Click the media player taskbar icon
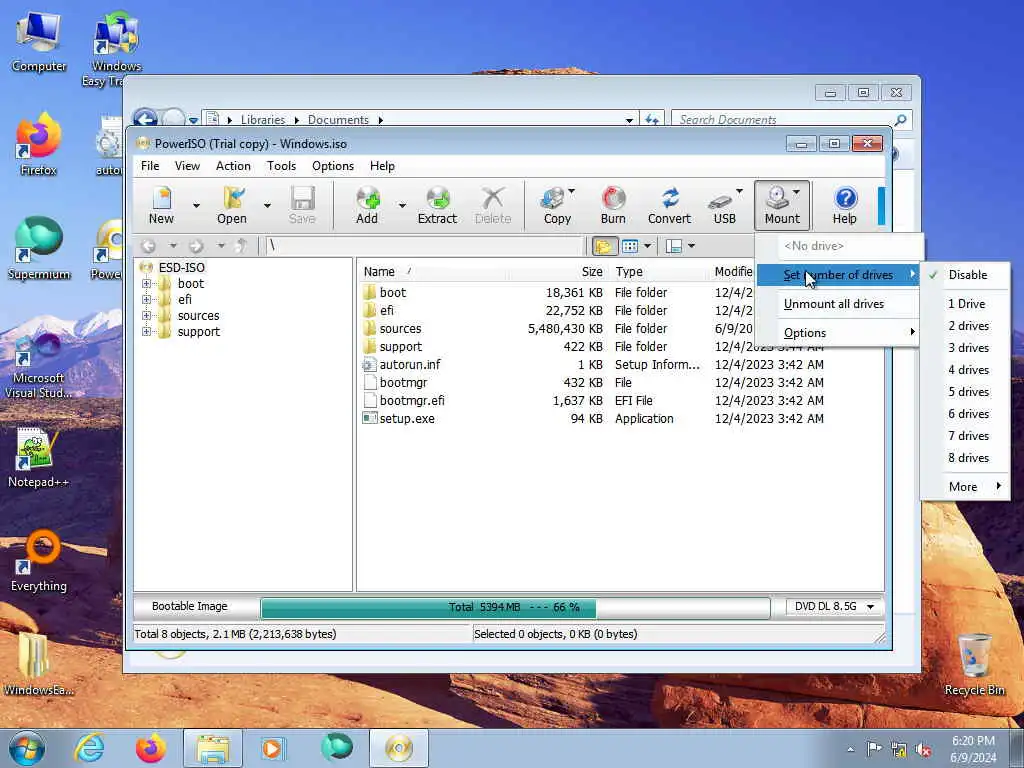Screen dimensions: 1024x768 coord(272,748)
